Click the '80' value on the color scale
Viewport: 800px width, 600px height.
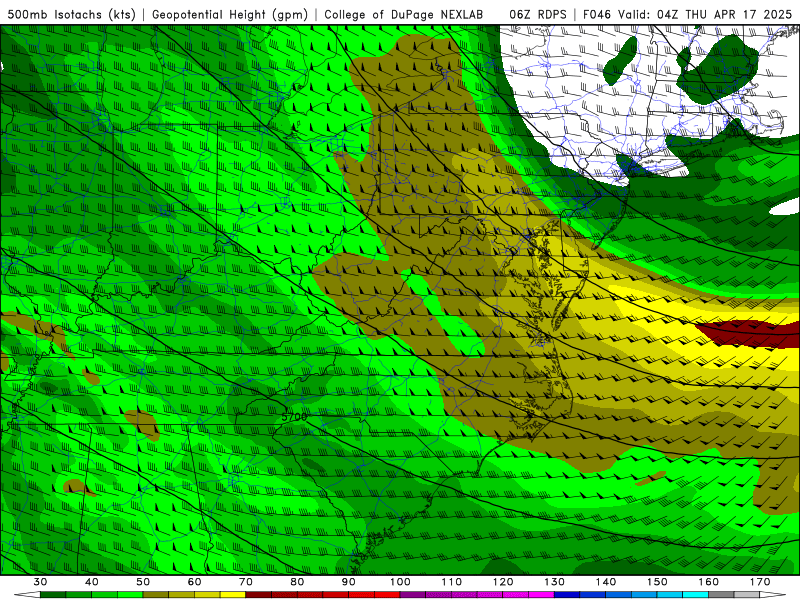pyautogui.click(x=297, y=582)
